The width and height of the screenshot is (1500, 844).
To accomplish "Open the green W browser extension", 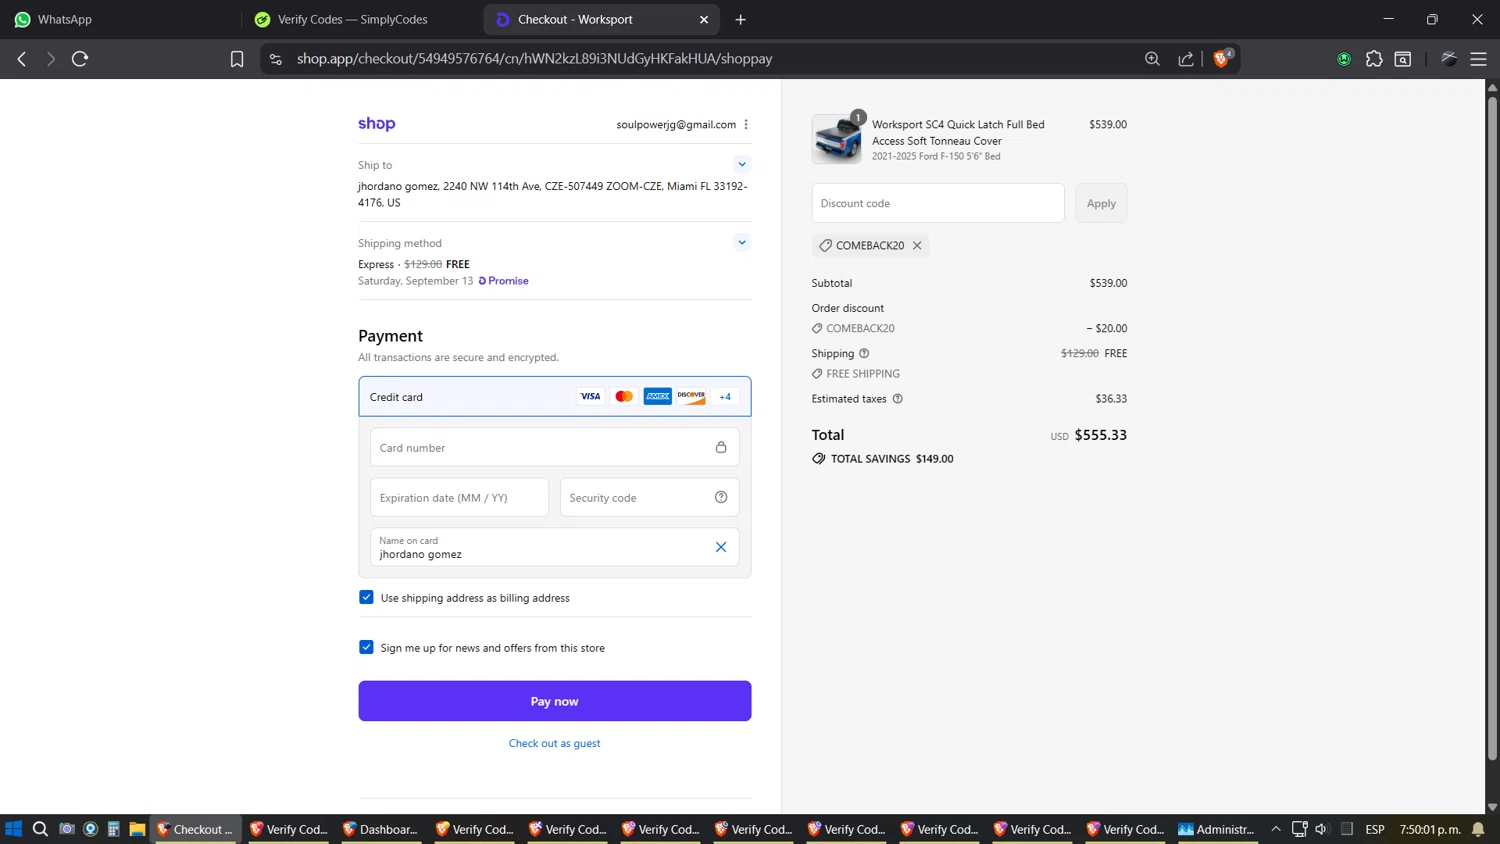I will (x=1344, y=59).
